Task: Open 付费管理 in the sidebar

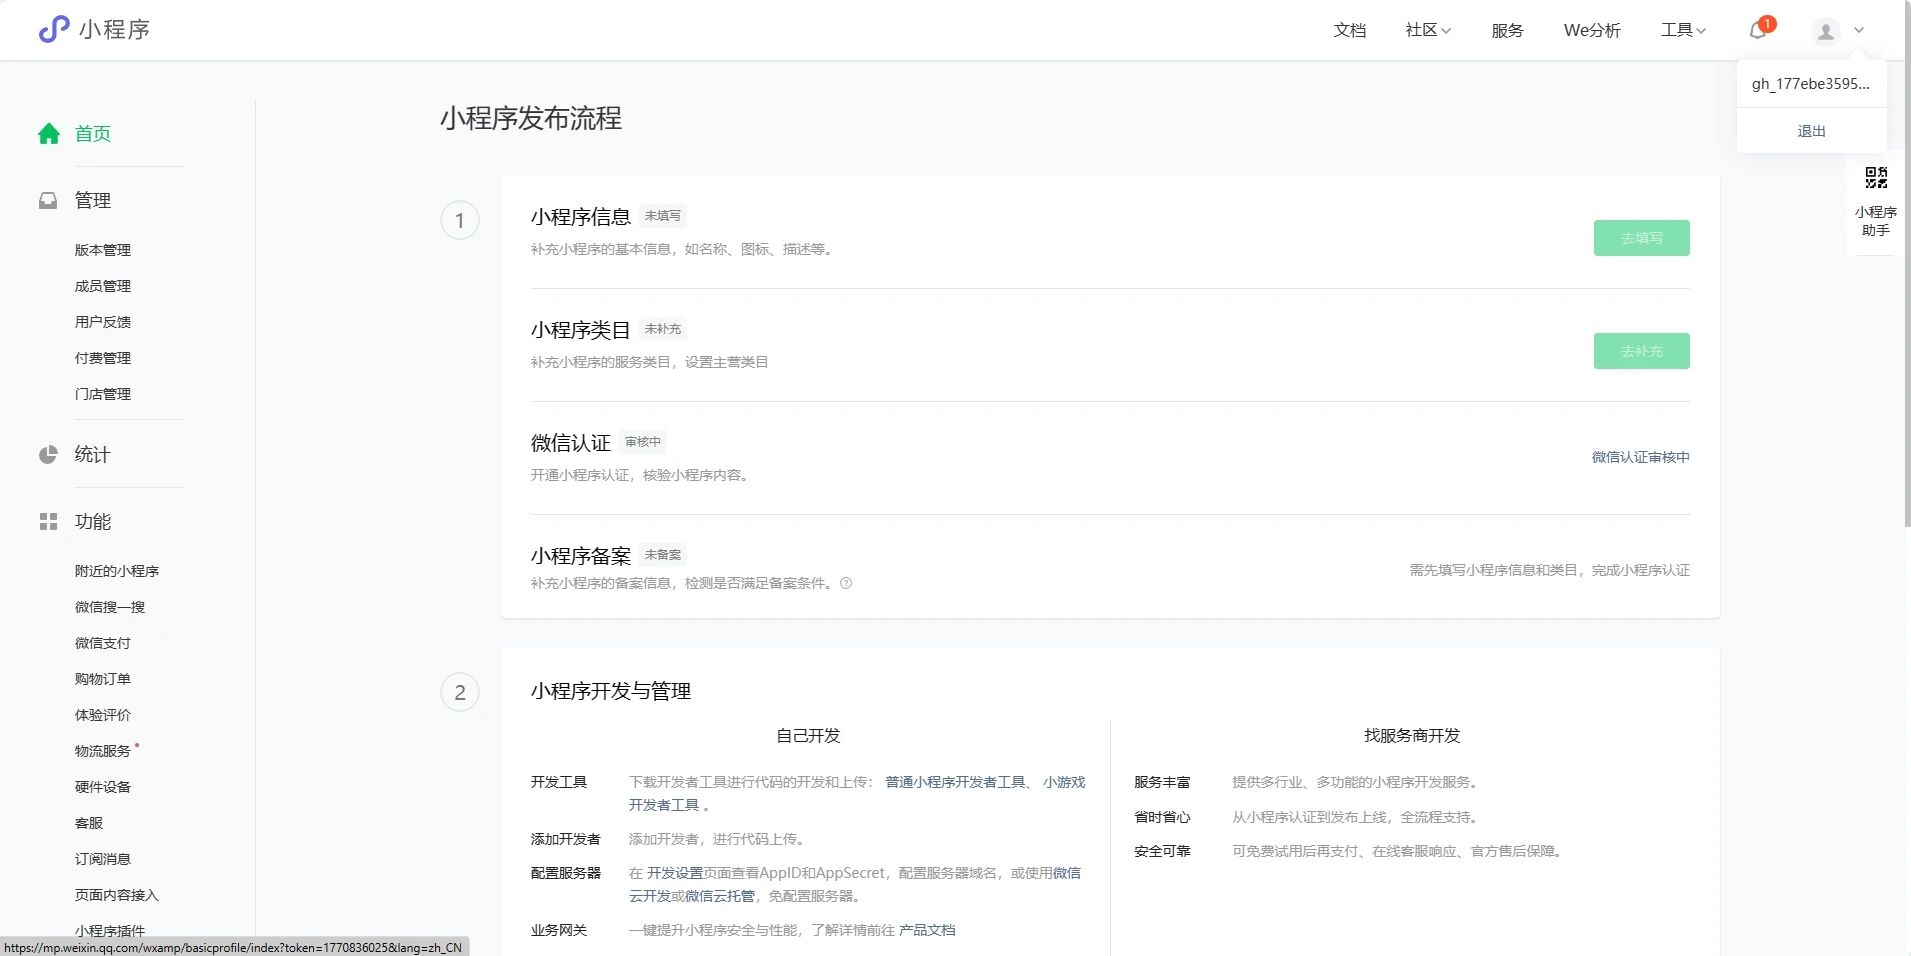Action: click(103, 358)
